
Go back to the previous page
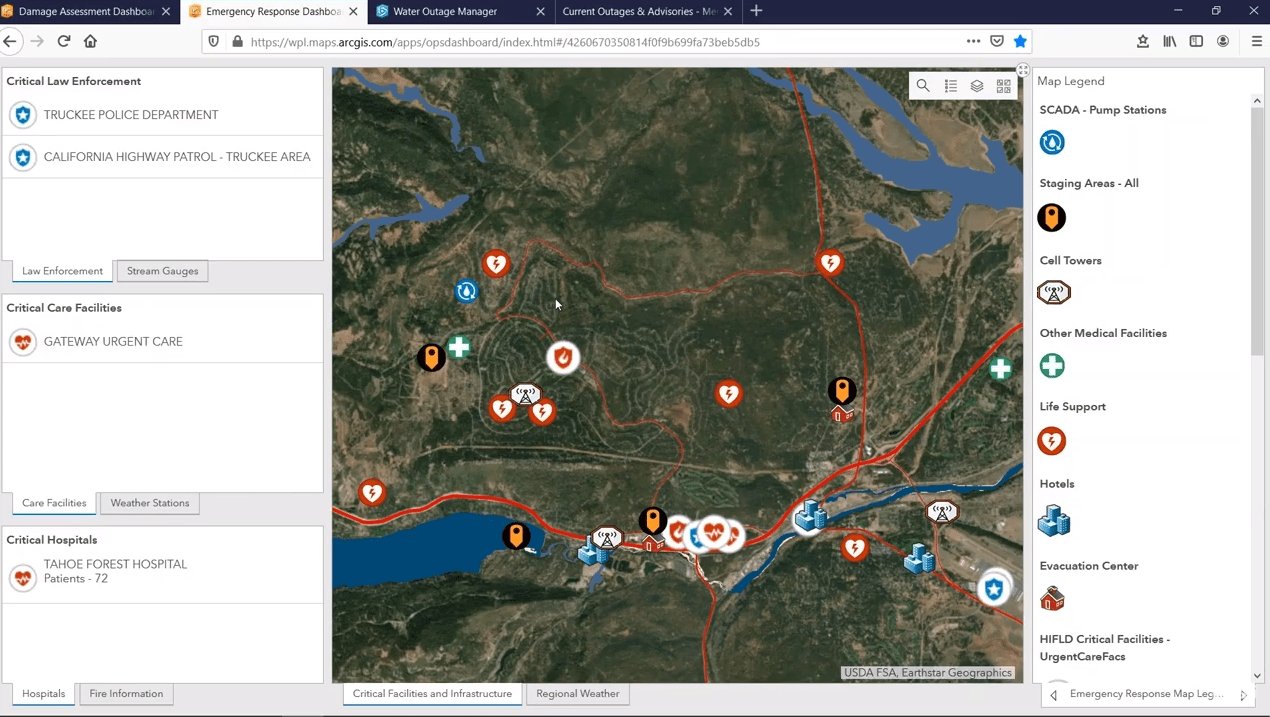coord(10,42)
